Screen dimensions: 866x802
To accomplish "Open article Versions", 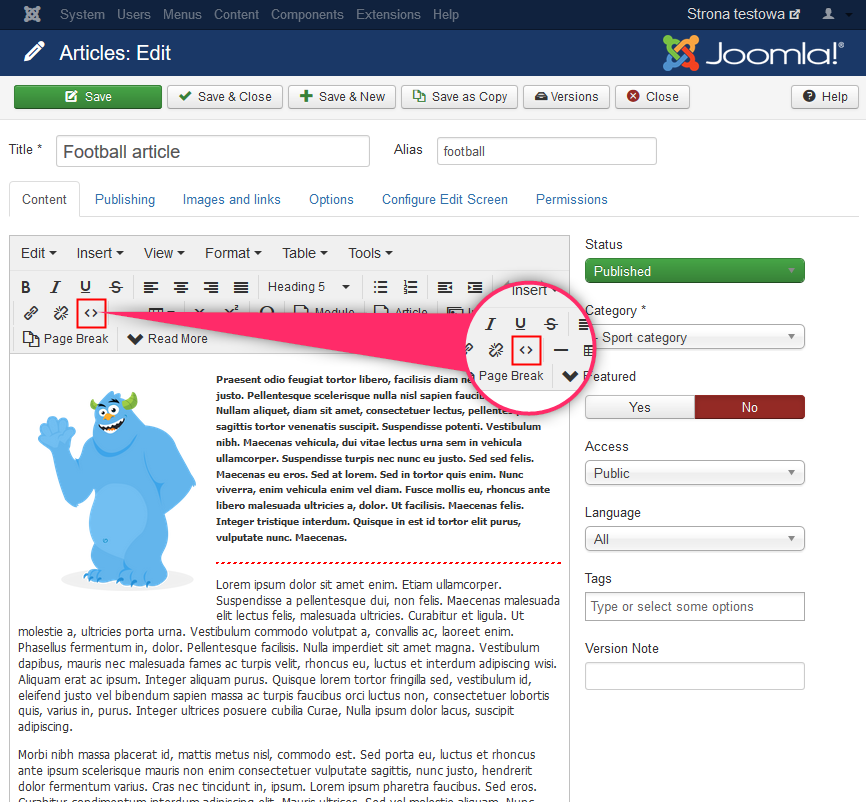I will (x=567, y=97).
